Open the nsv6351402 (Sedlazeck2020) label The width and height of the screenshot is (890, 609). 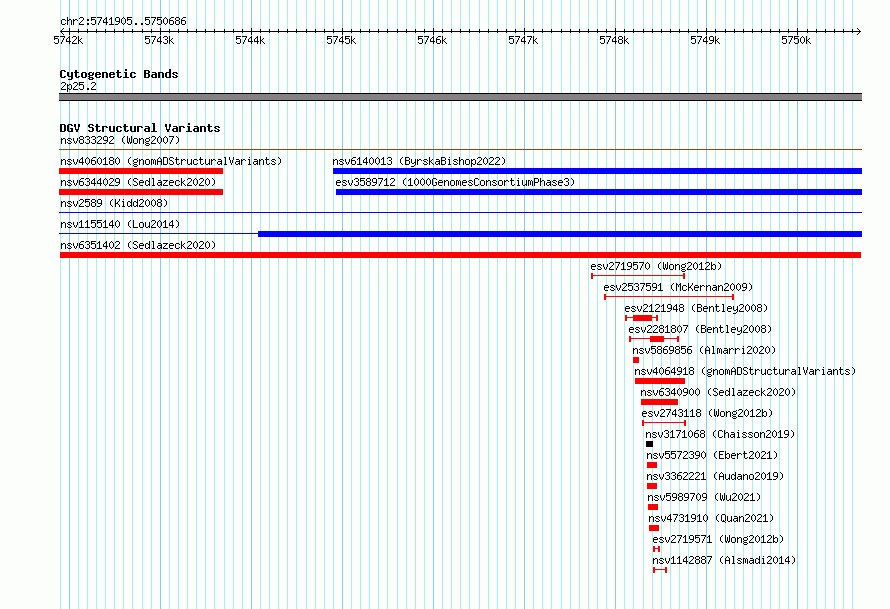138,245
